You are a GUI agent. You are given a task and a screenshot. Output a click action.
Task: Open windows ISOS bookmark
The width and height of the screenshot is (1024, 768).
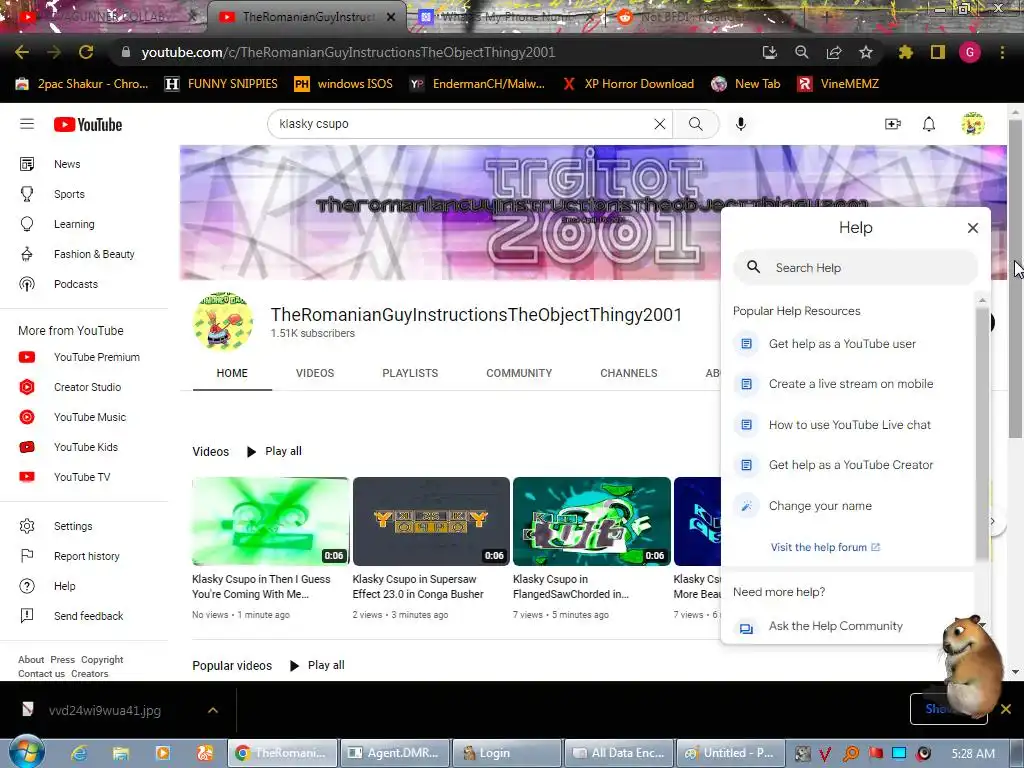344,84
